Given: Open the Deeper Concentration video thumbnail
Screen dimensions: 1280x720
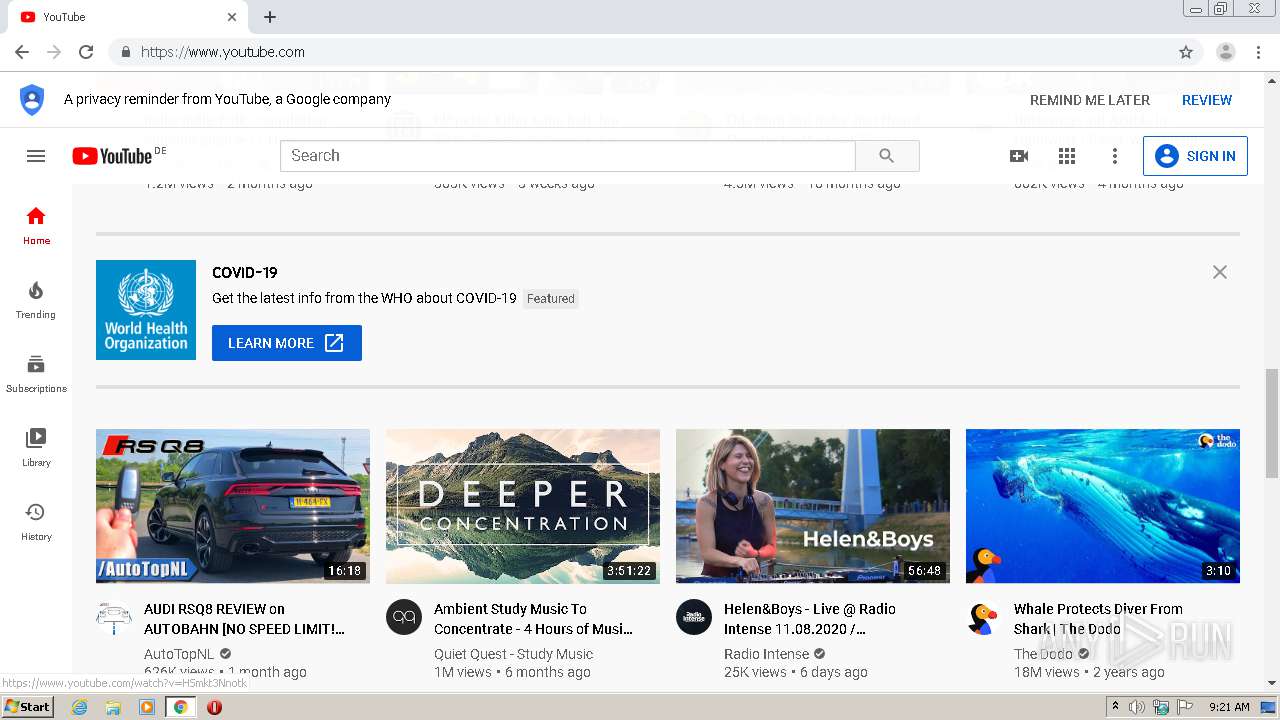Looking at the screenshot, I should point(523,506).
